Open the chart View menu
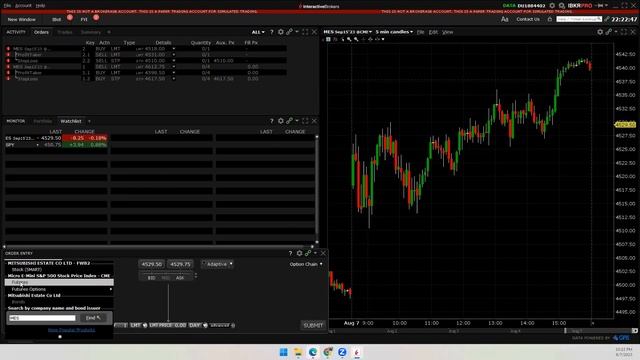This screenshot has height=360, width=640. 447,32
